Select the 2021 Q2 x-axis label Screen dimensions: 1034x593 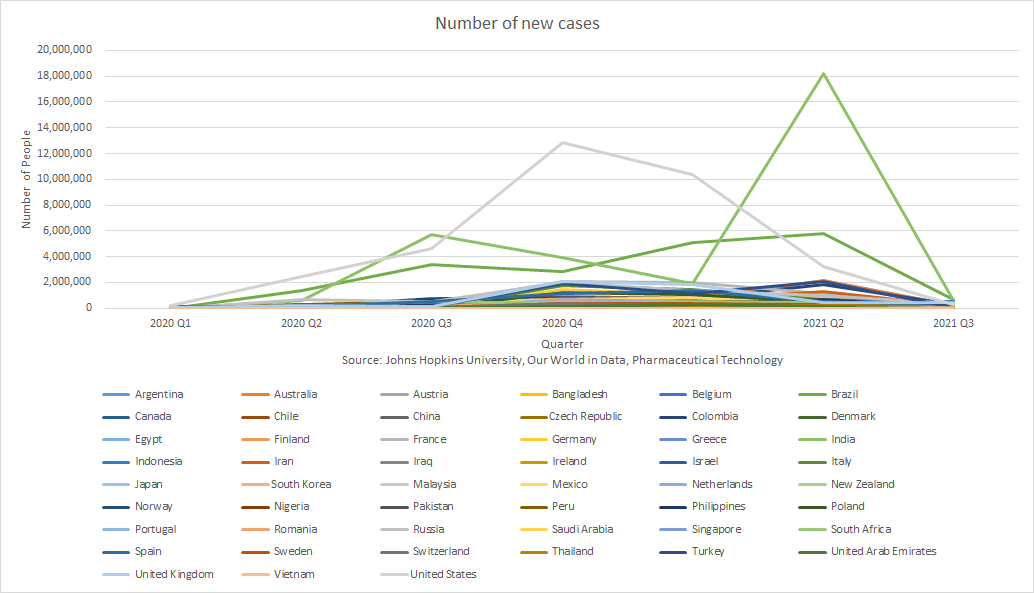click(x=823, y=324)
